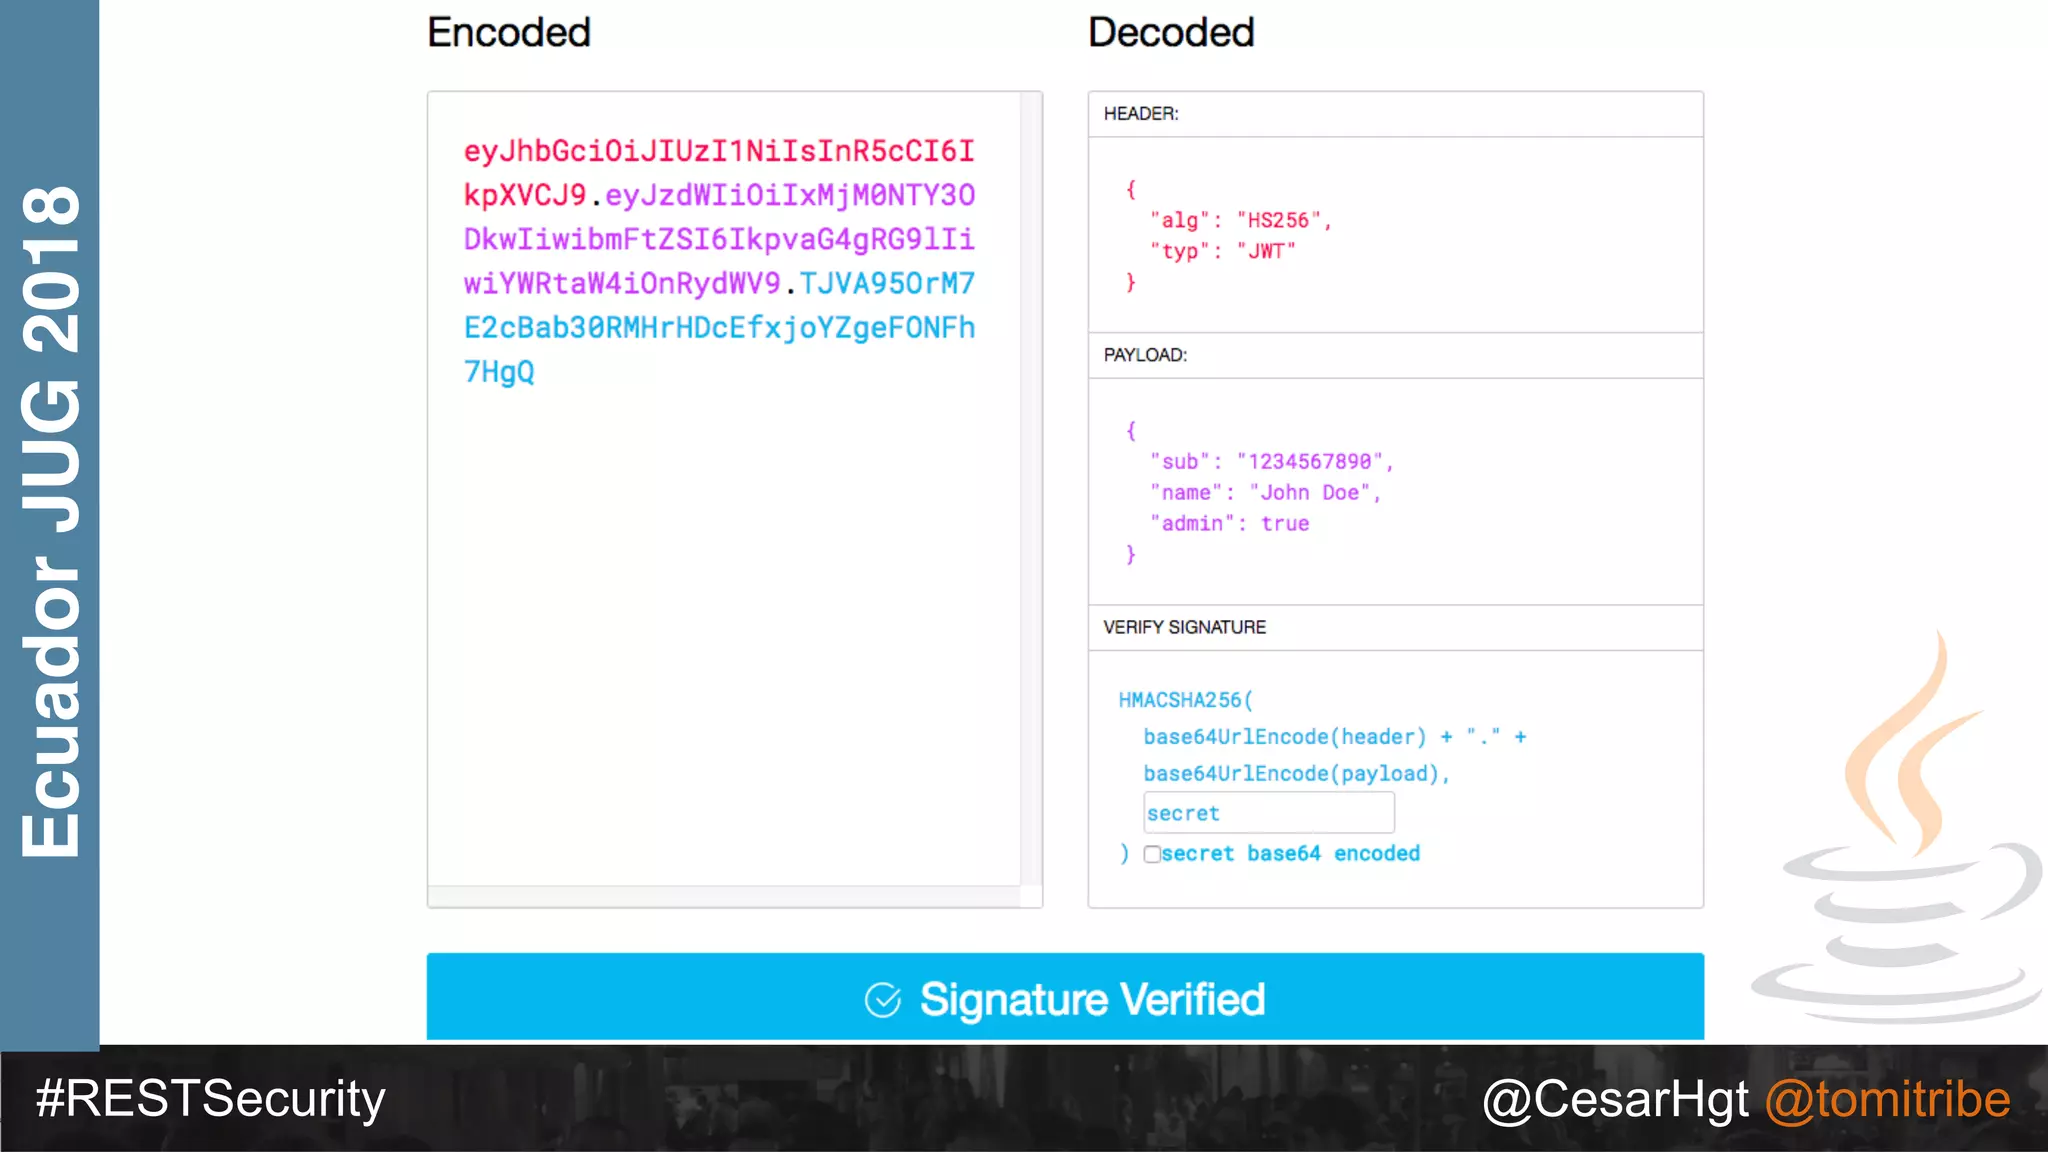
Task: Click the blue signature segment of encoded token
Action: tap(718, 328)
